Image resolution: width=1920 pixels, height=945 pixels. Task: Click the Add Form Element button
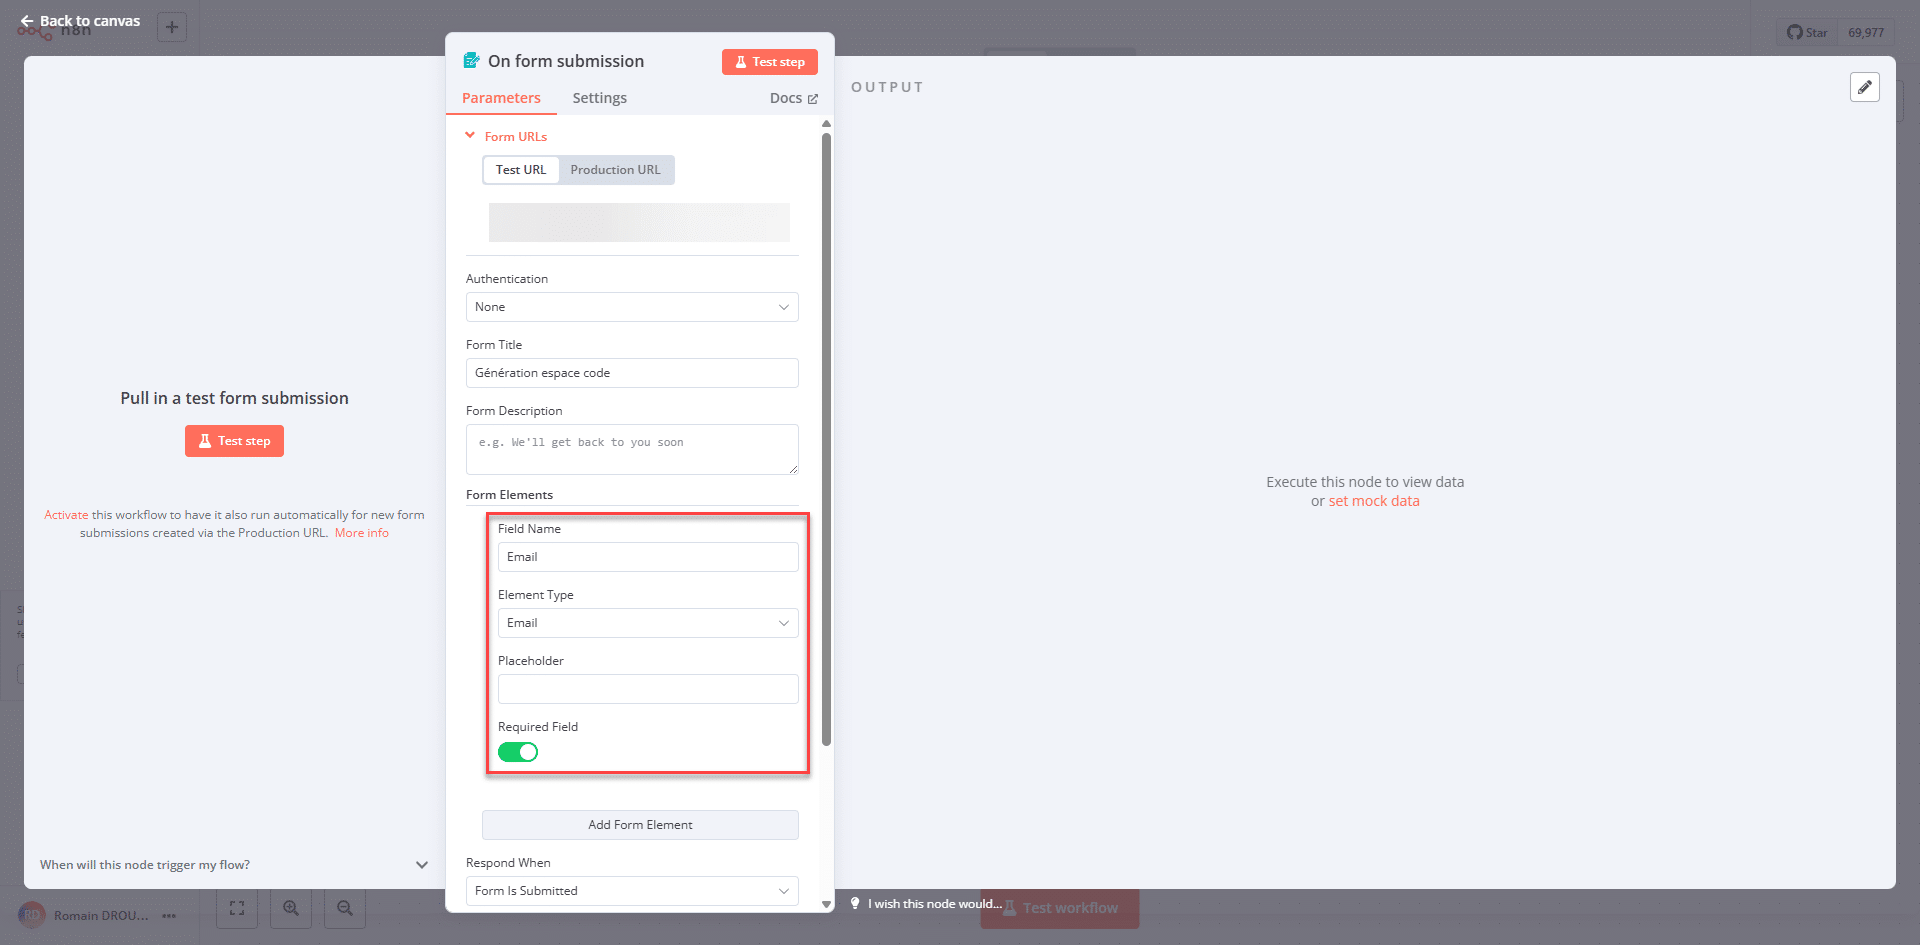pos(640,825)
